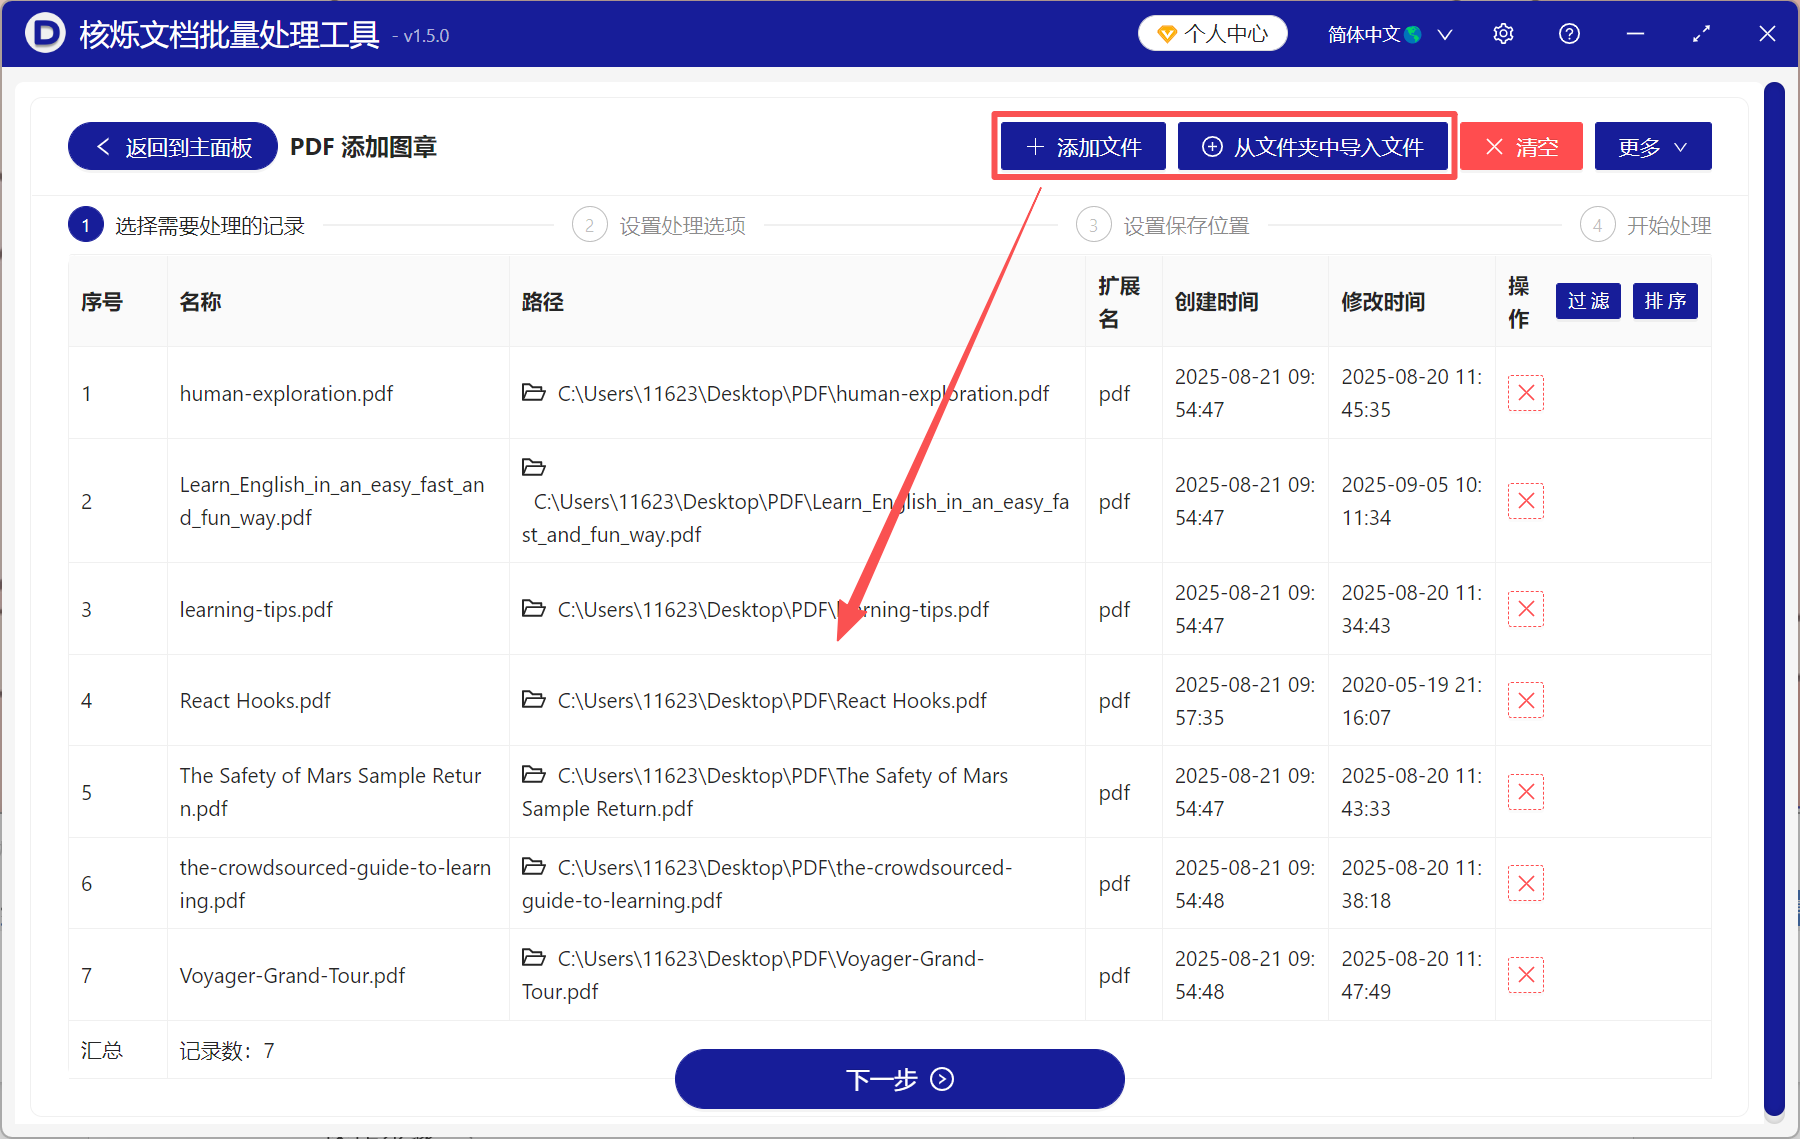Open the help question mark icon
Image resolution: width=1800 pixels, height=1139 pixels.
[1568, 33]
